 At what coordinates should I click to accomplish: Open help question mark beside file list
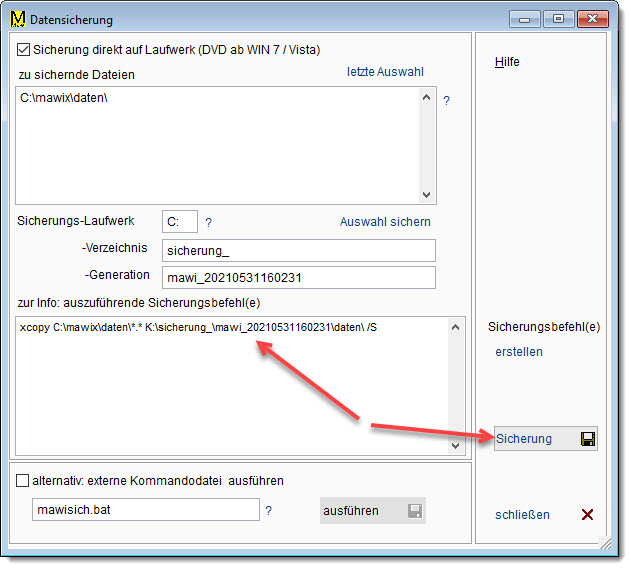tap(447, 101)
